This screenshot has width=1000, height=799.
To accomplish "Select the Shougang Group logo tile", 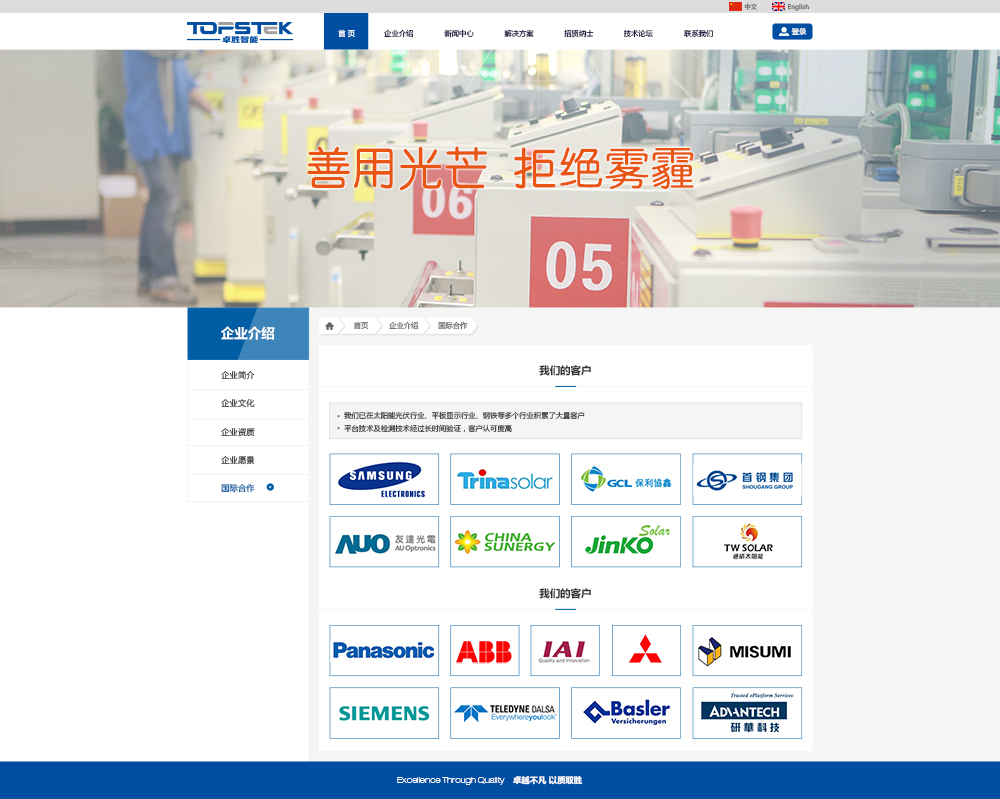I will coord(747,479).
